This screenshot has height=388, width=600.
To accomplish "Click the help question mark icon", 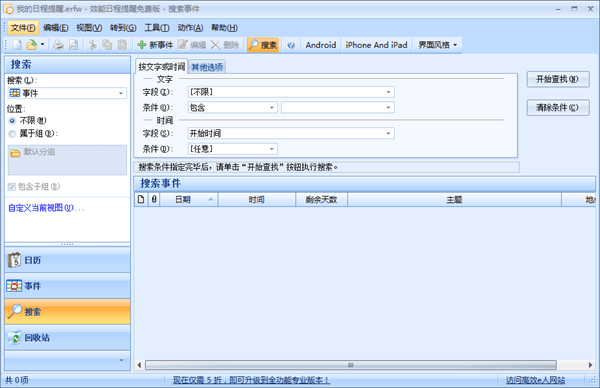I will coord(291,45).
